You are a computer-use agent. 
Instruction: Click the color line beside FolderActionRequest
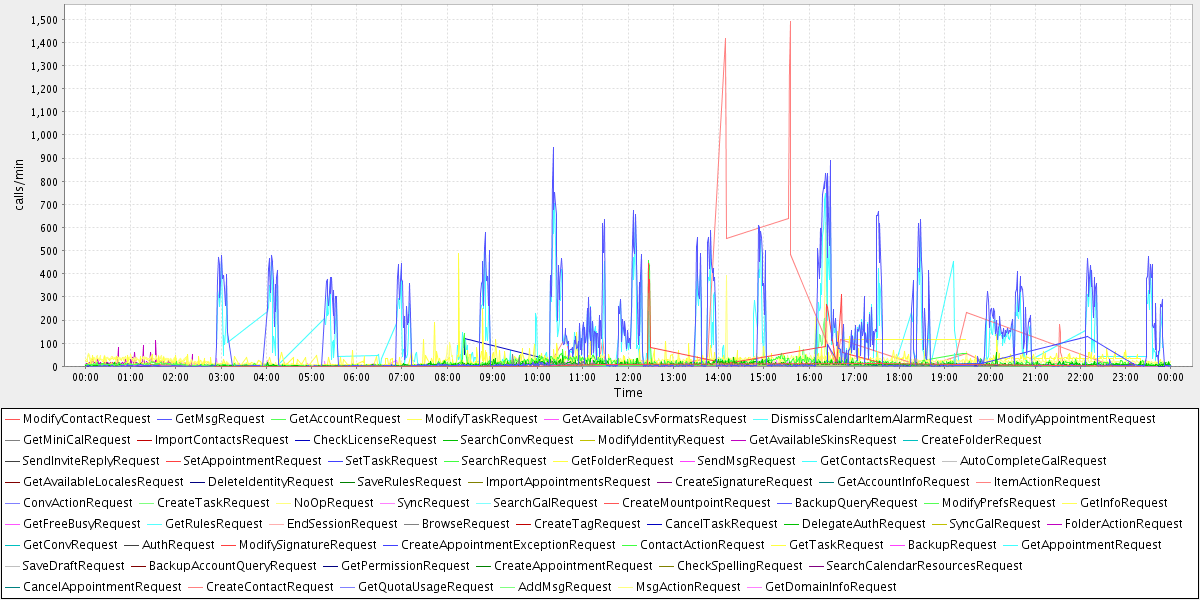[x=1054, y=524]
